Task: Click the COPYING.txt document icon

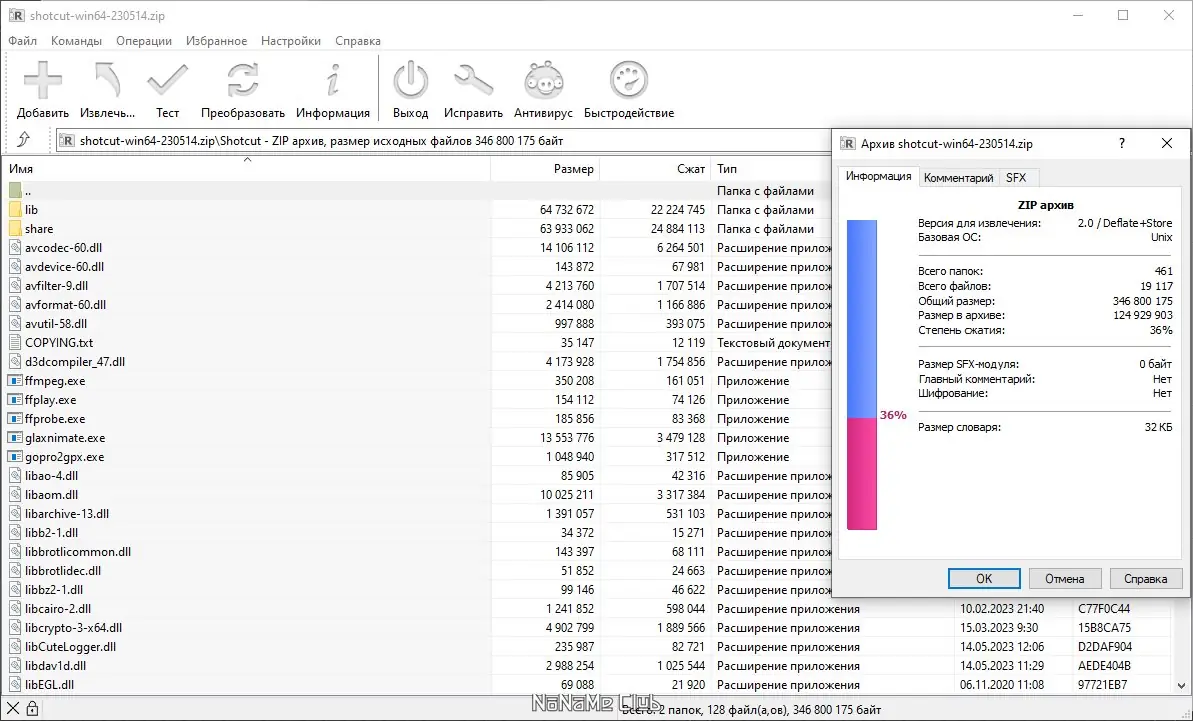Action: click(15, 343)
